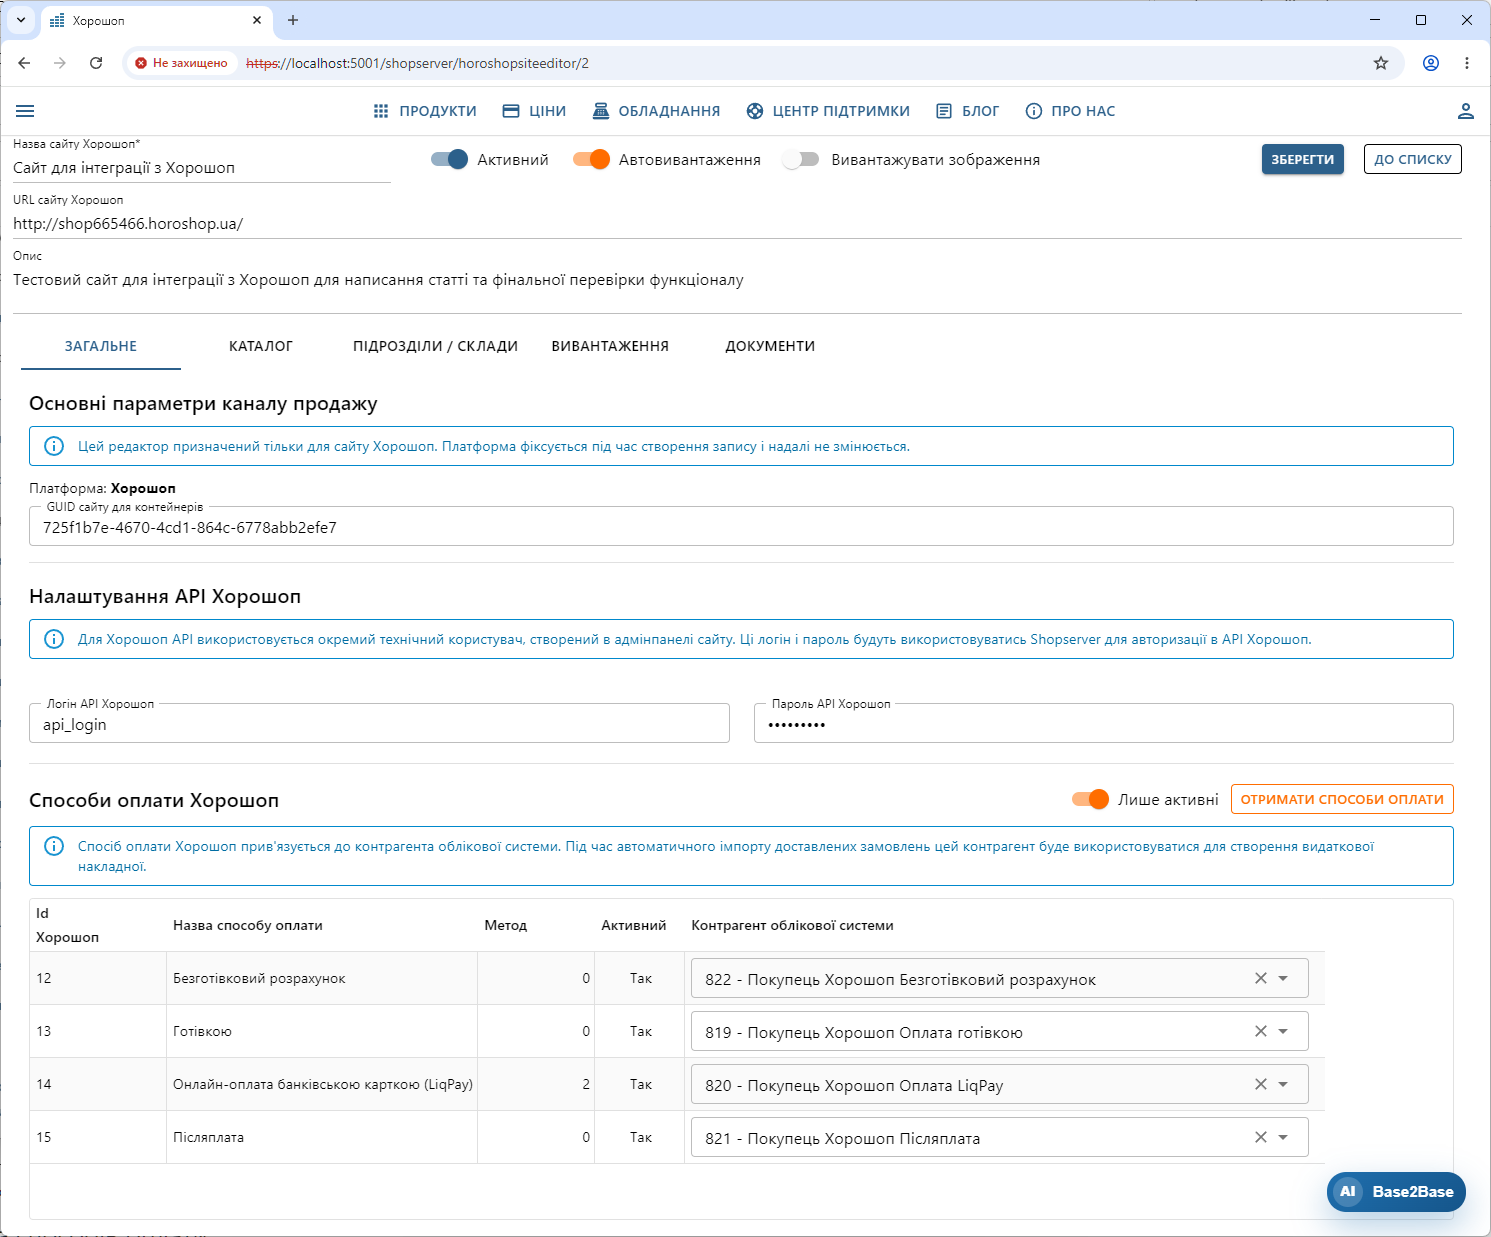The width and height of the screenshot is (1491, 1237).
Task: Open contragent dropdown for Безготівковий розрахунок
Action: pyautogui.click(x=1283, y=978)
